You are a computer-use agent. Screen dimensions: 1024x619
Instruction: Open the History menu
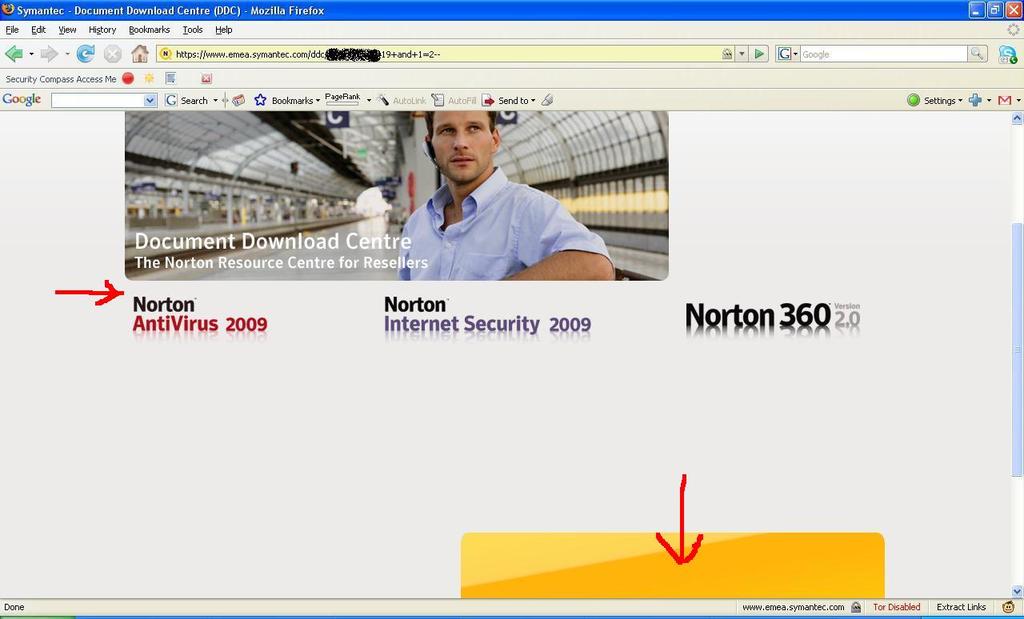103,30
